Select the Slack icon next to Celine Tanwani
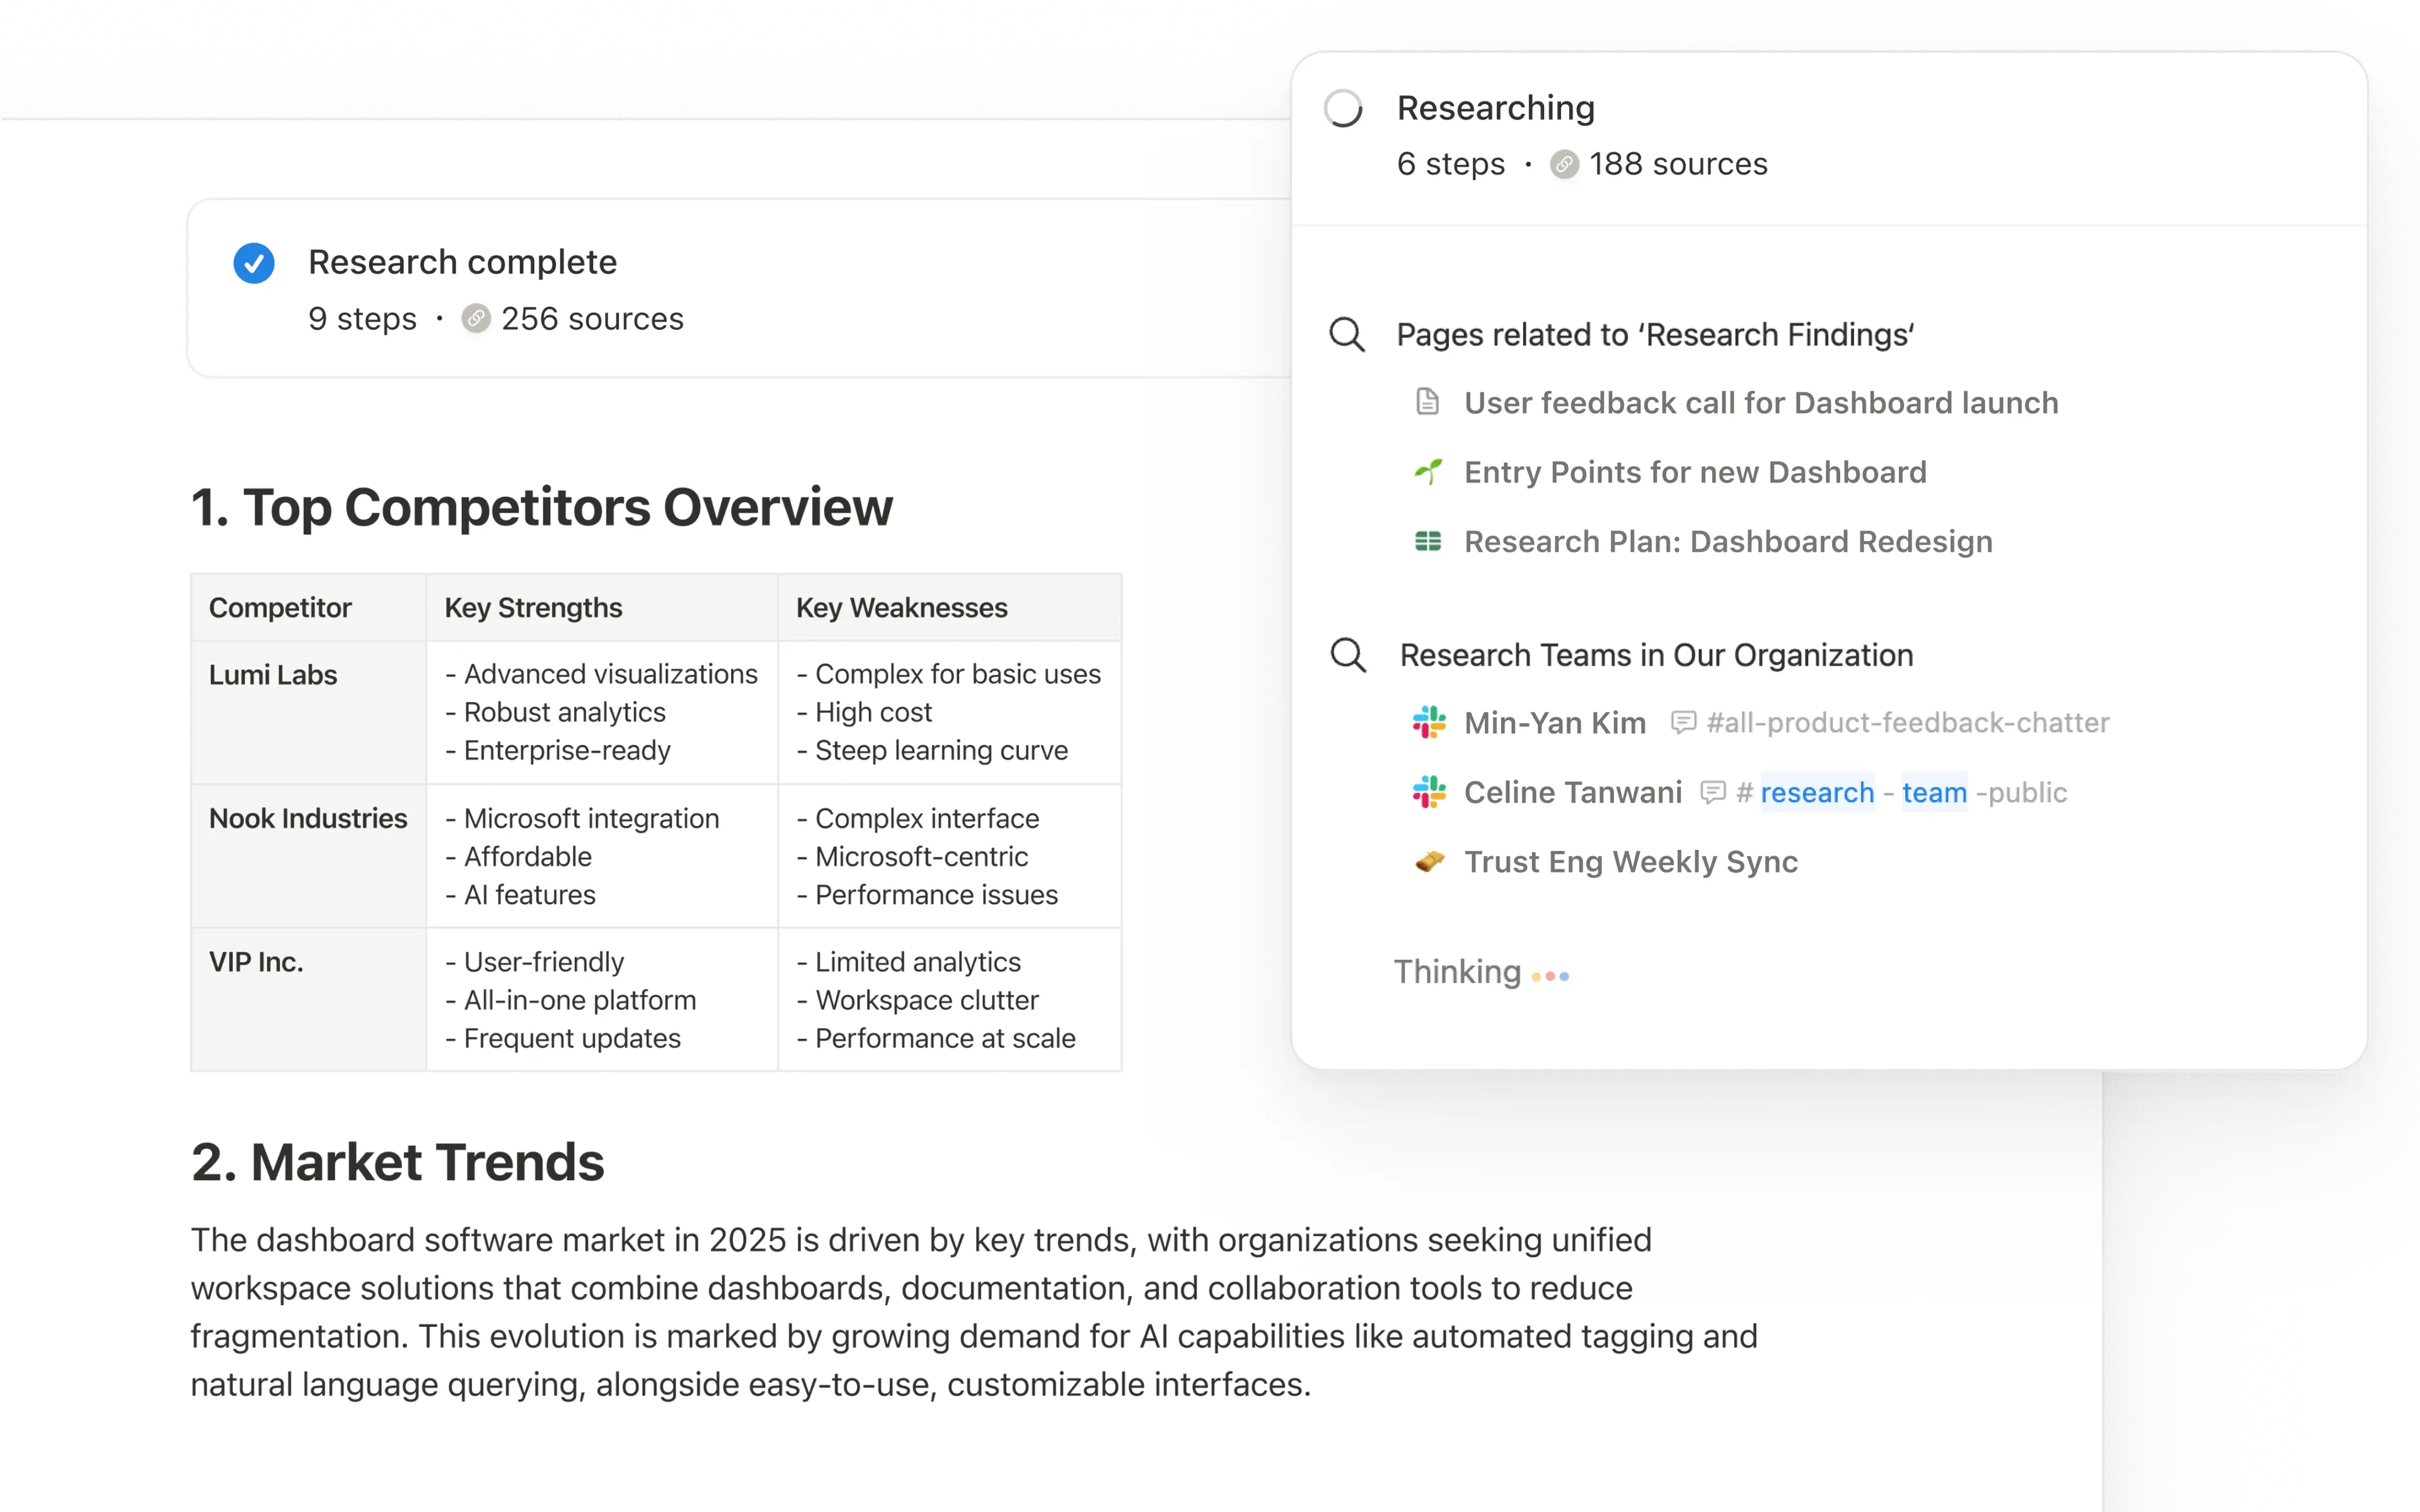Screen dimensions: 2420x1512 tap(1428, 792)
